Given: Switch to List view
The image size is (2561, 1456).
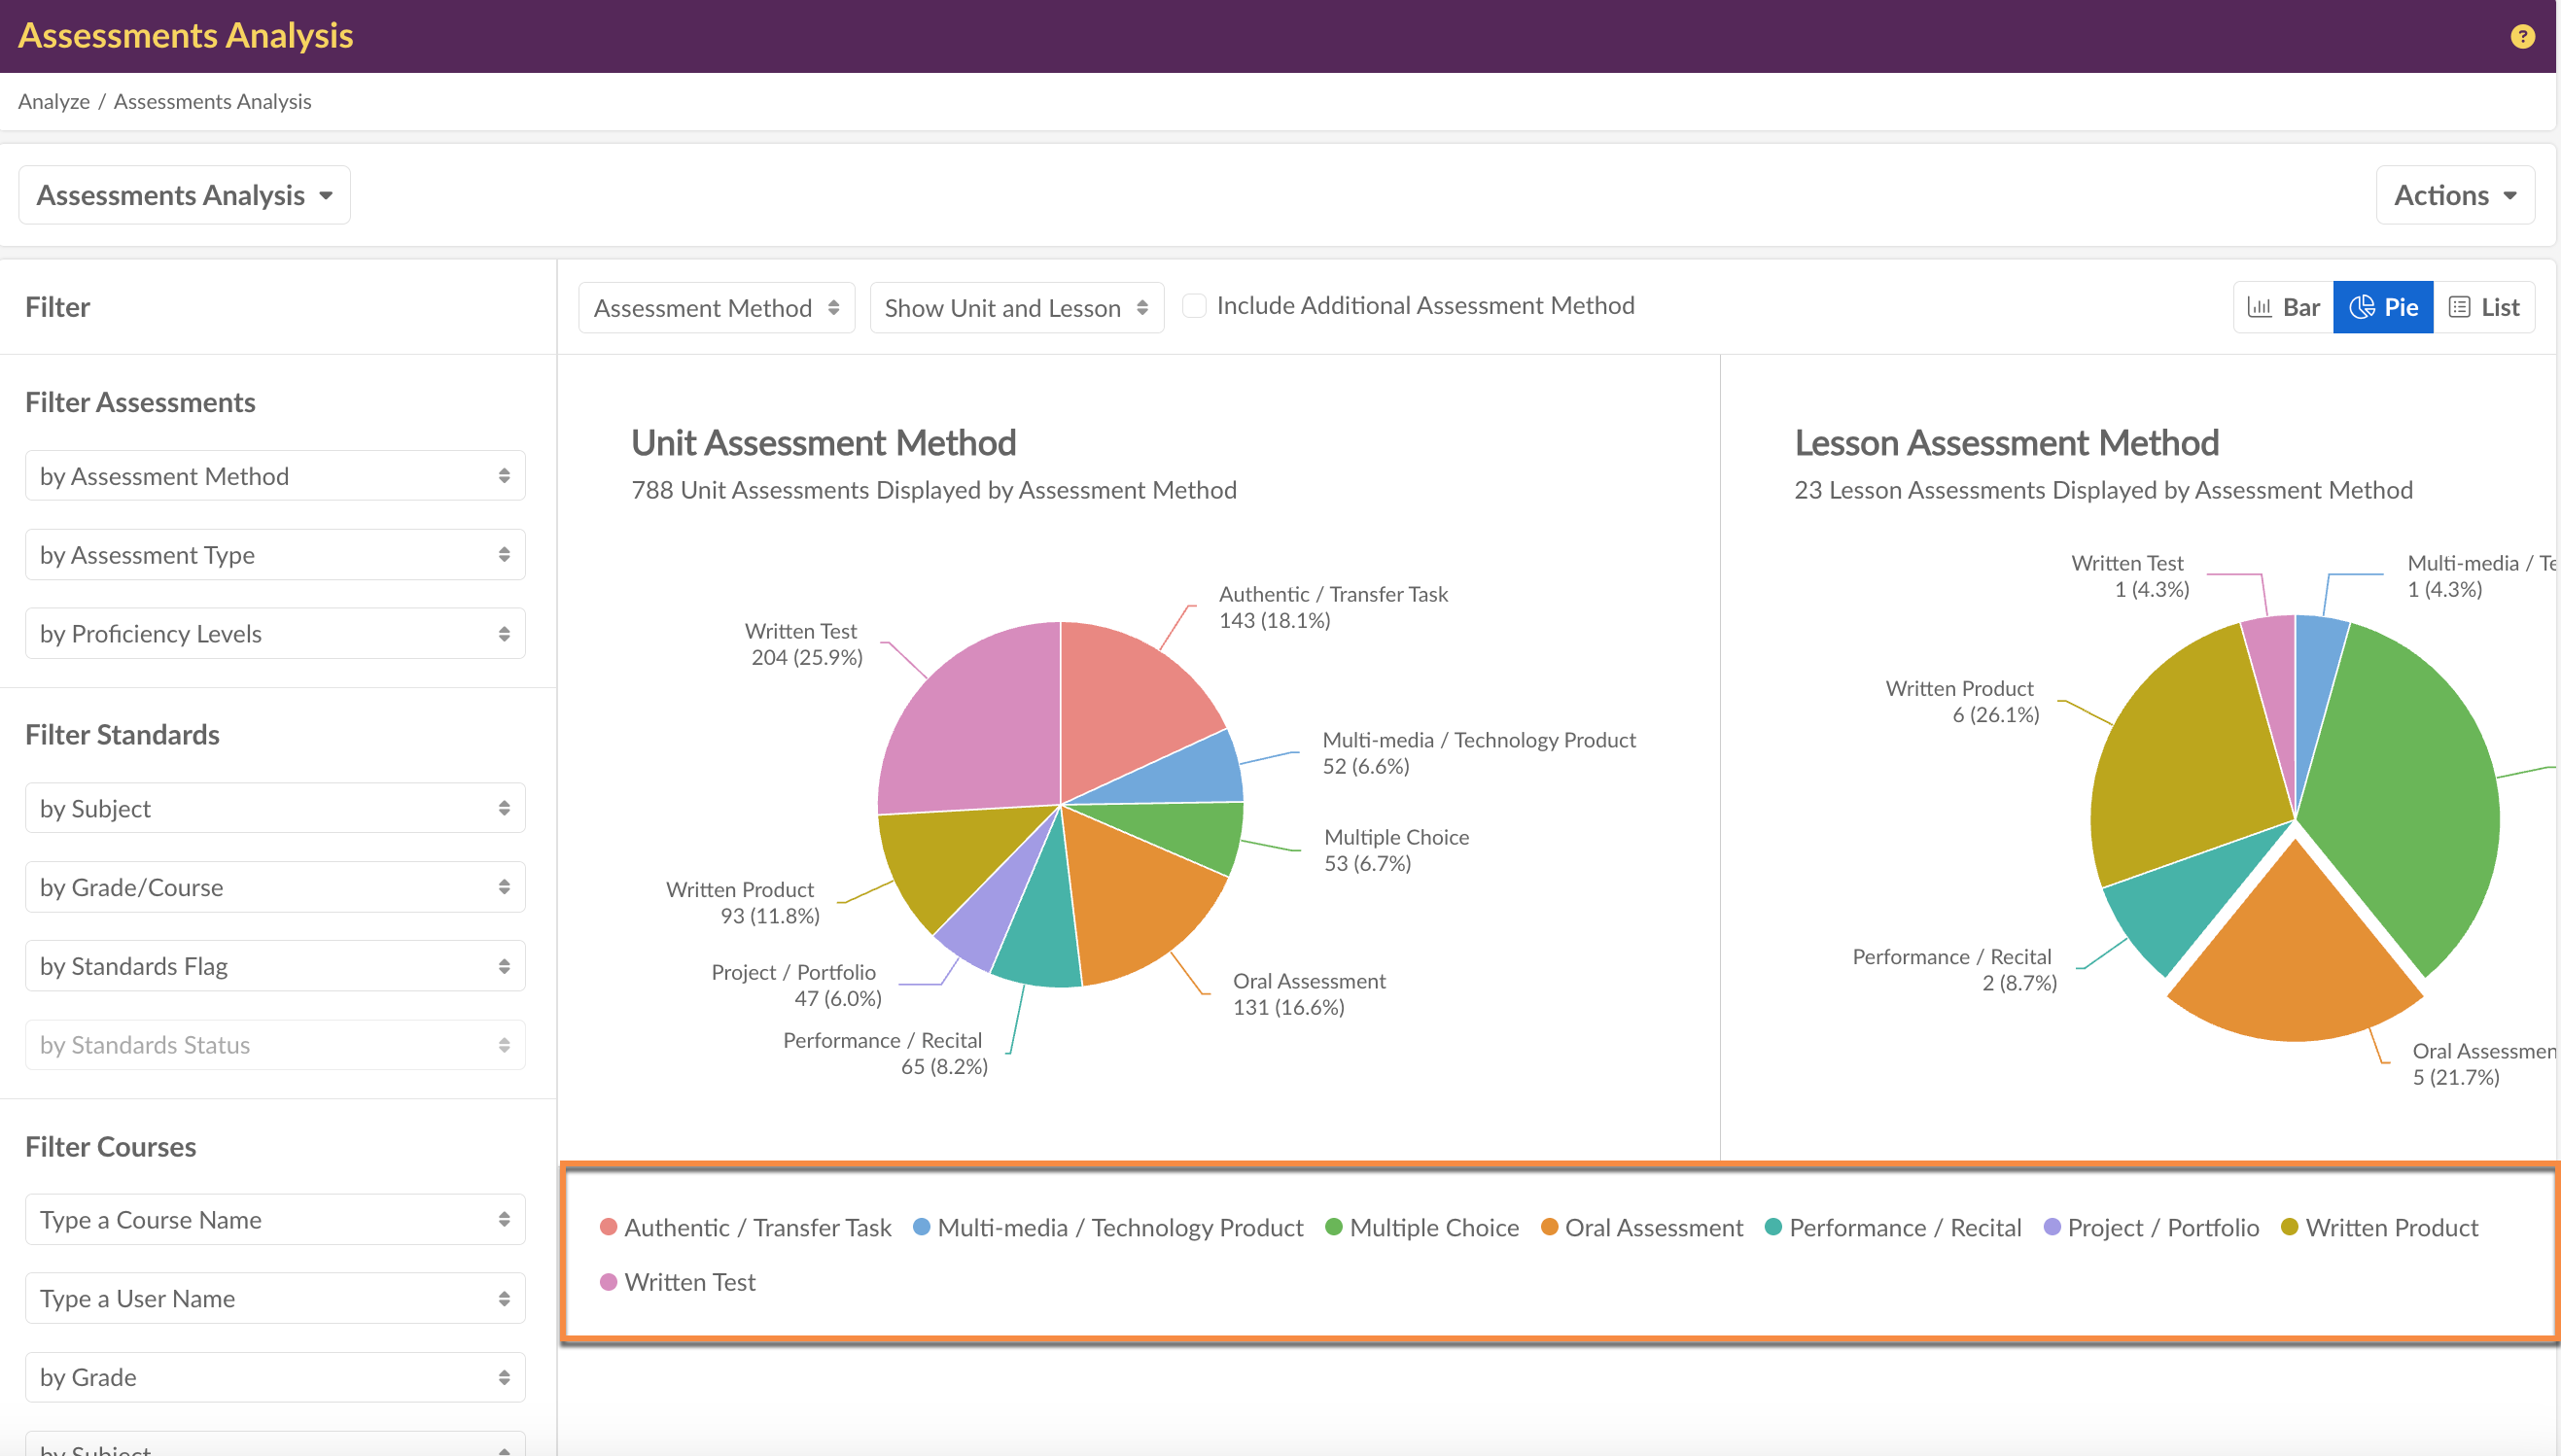Looking at the screenshot, I should coord(2483,307).
